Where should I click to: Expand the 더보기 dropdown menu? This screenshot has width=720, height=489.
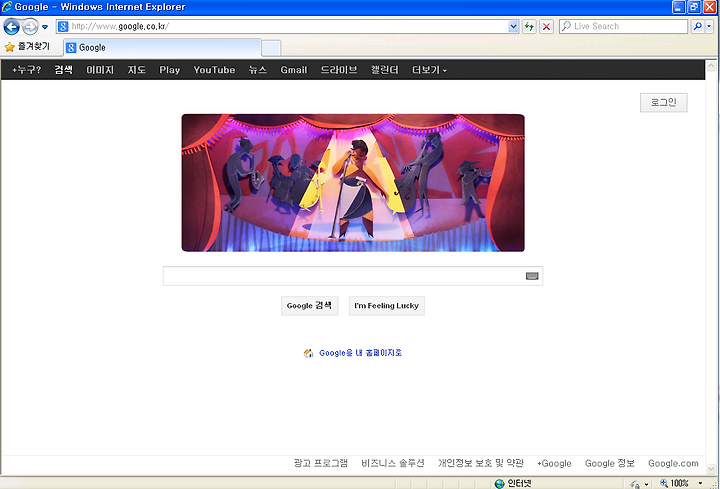(x=429, y=70)
